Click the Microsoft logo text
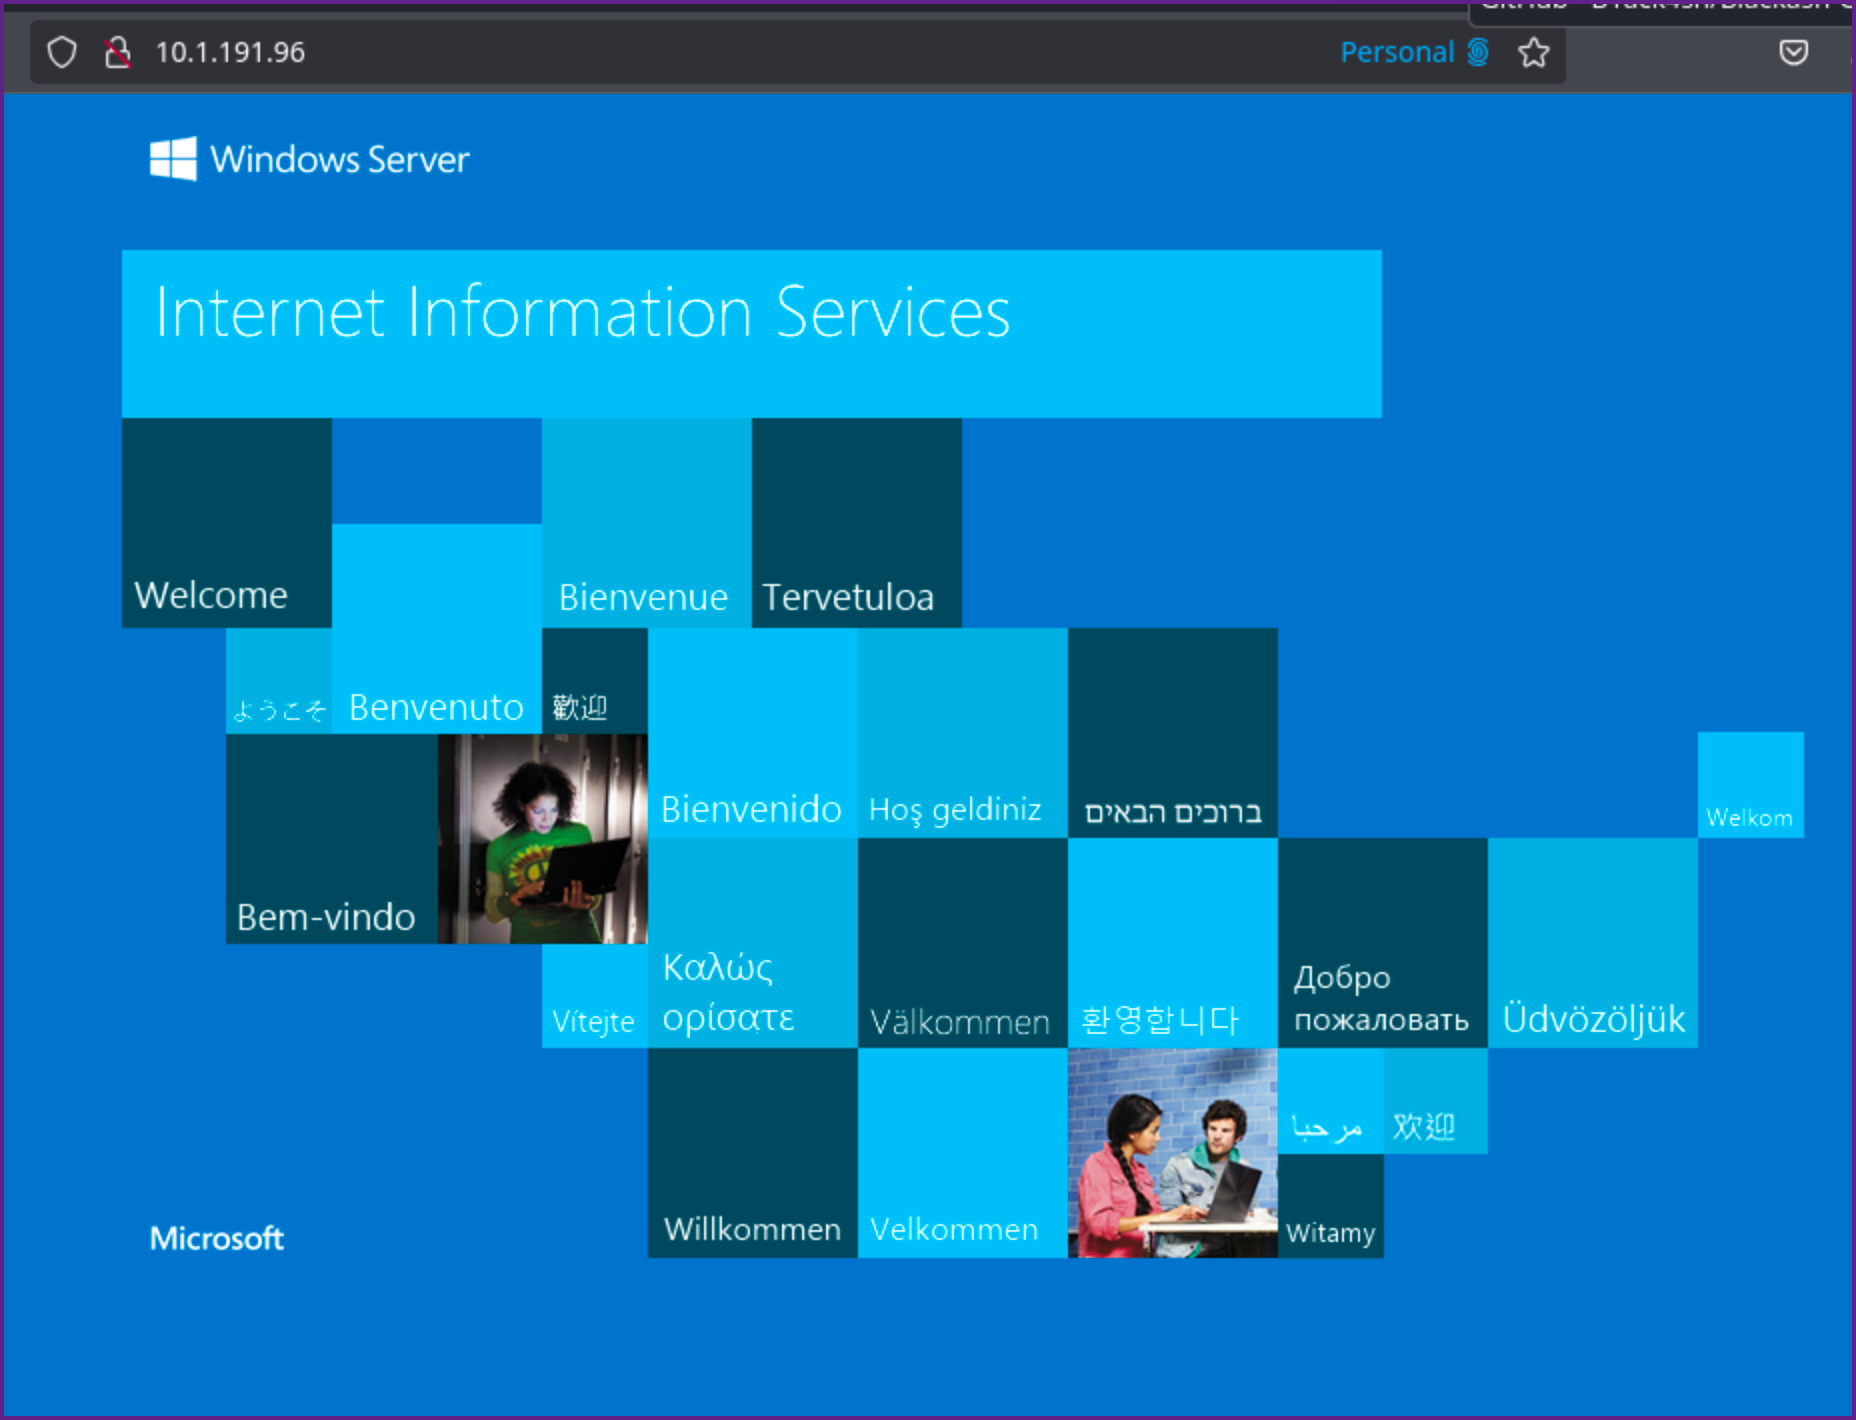1856x1420 pixels. tap(217, 1238)
